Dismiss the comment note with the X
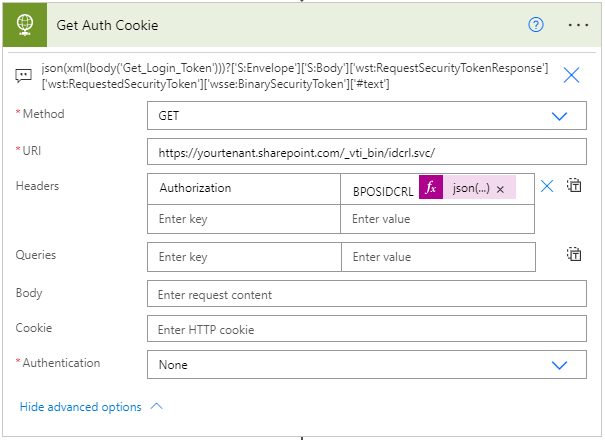The width and height of the screenshot is (605, 440). 572,75
